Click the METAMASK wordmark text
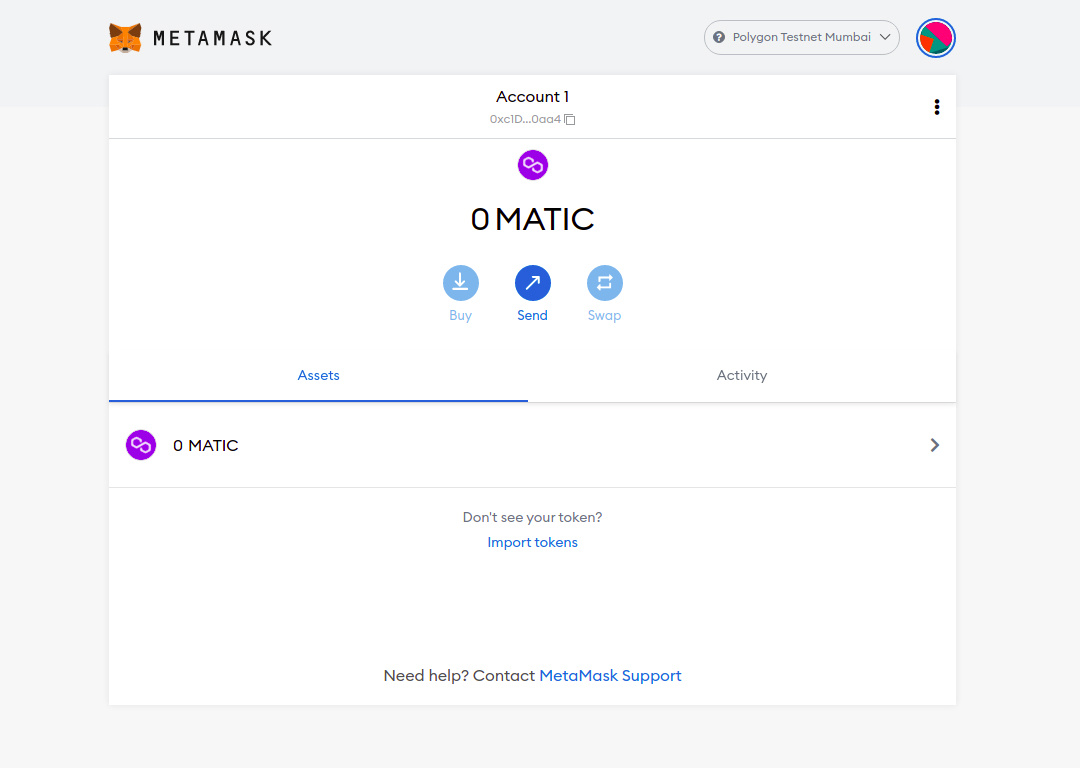 coord(213,38)
